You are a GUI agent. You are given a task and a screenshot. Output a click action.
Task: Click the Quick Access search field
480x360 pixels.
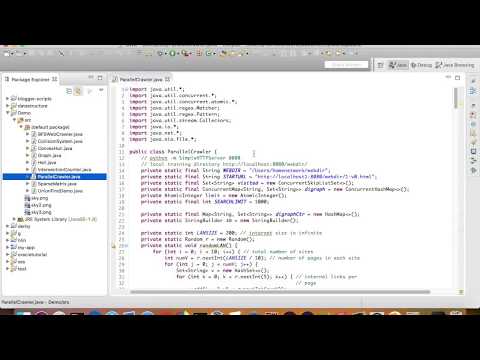[x=346, y=65]
